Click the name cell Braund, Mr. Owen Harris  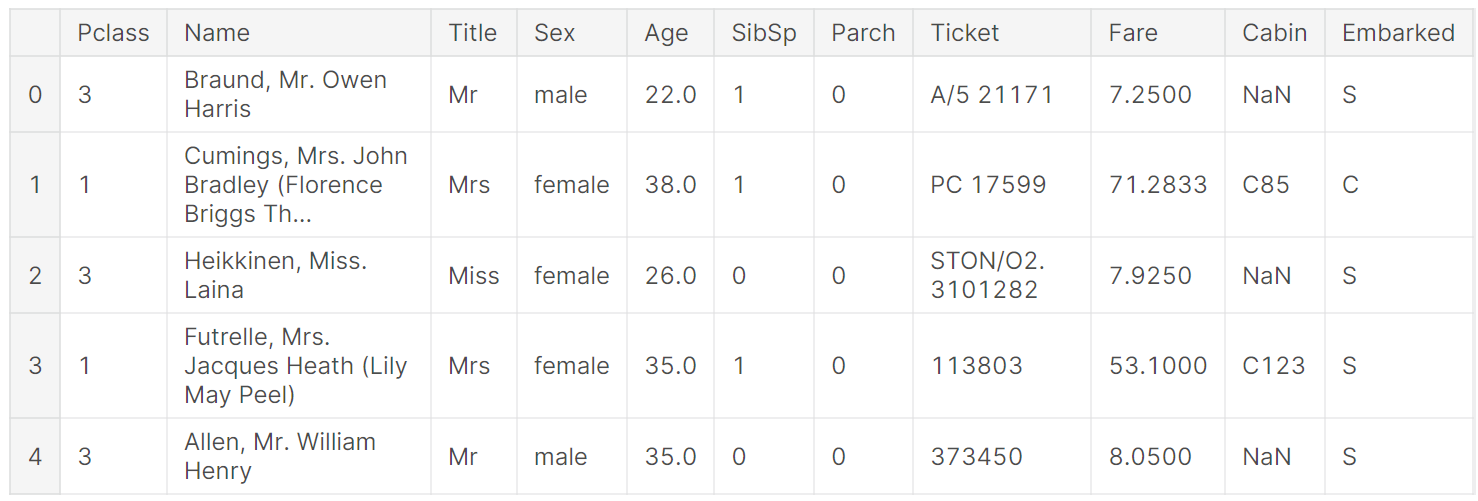coord(285,94)
